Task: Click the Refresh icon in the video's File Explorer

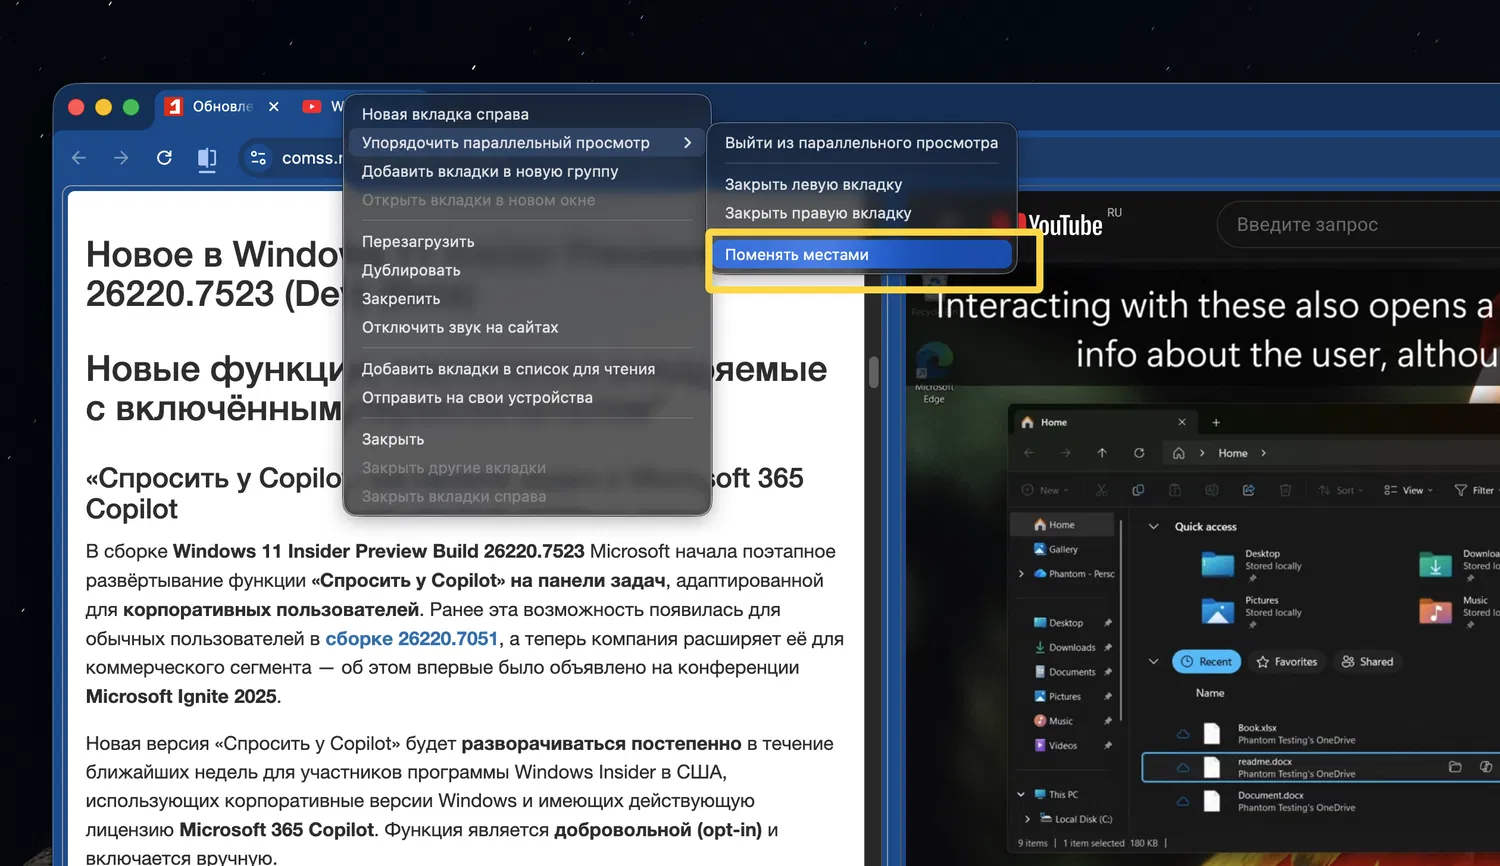Action: (1139, 453)
